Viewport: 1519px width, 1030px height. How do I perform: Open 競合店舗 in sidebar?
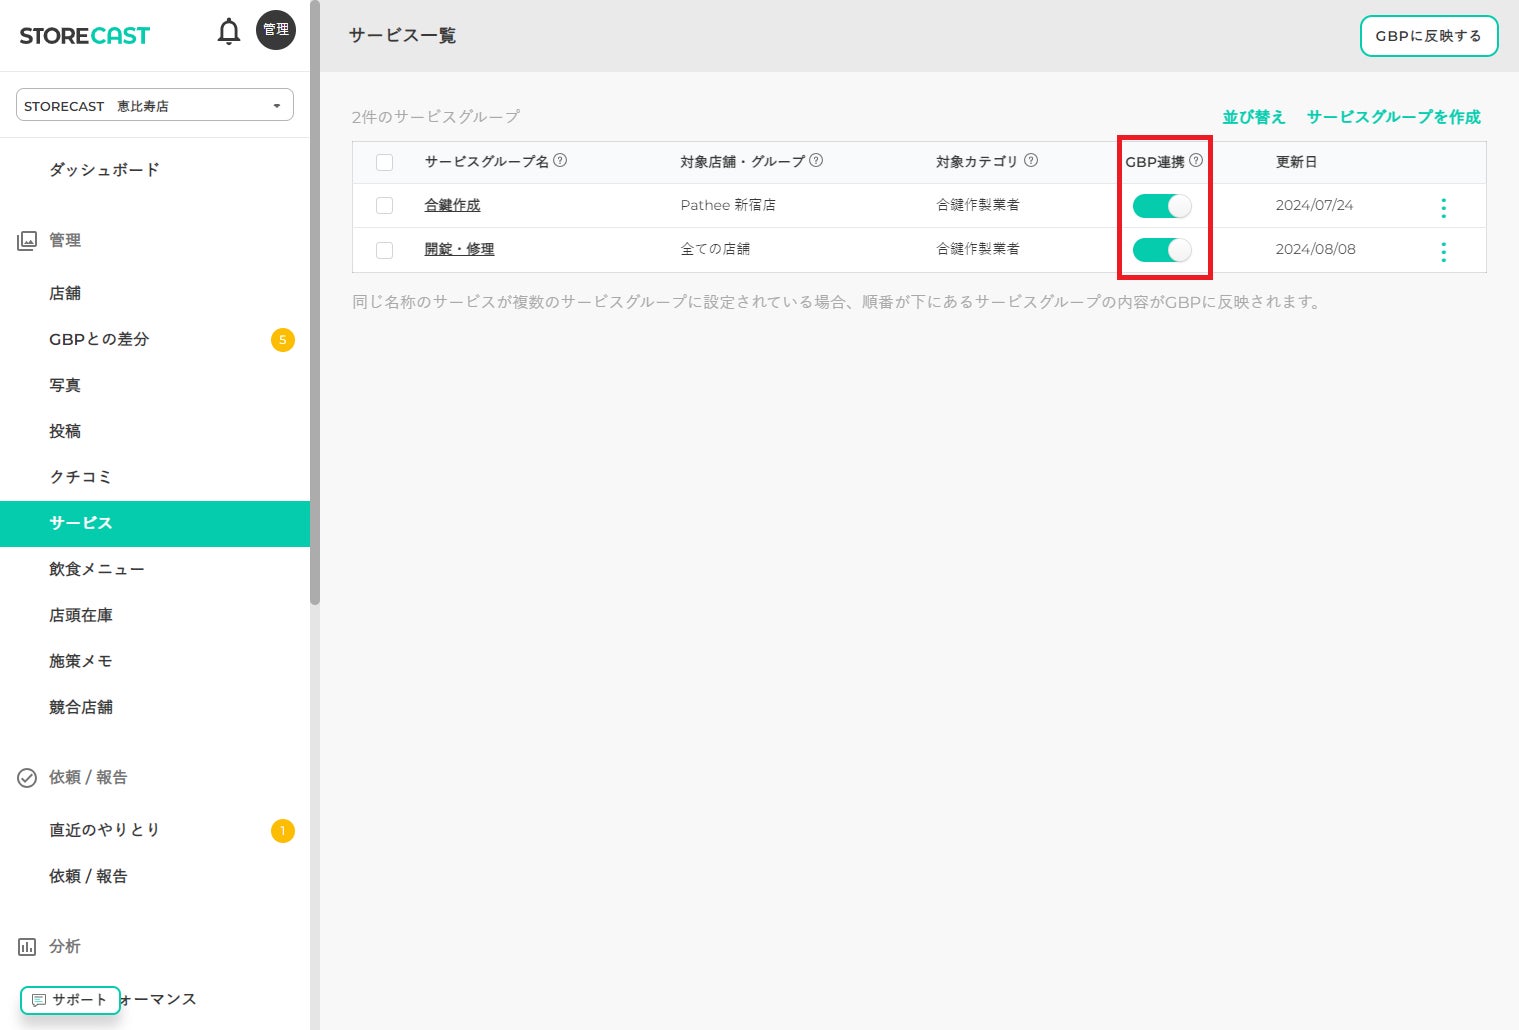click(81, 707)
